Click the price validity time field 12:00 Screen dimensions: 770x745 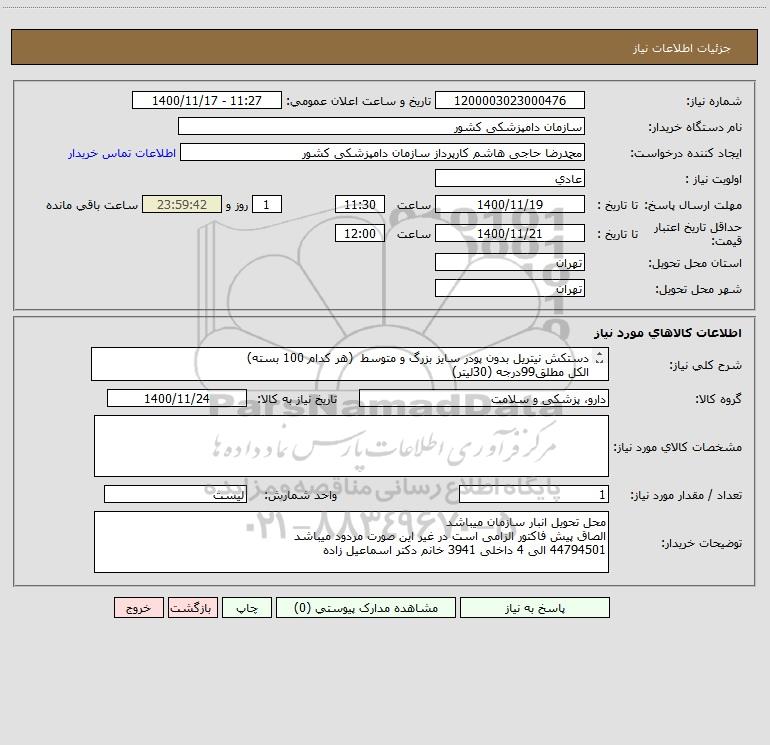point(359,233)
